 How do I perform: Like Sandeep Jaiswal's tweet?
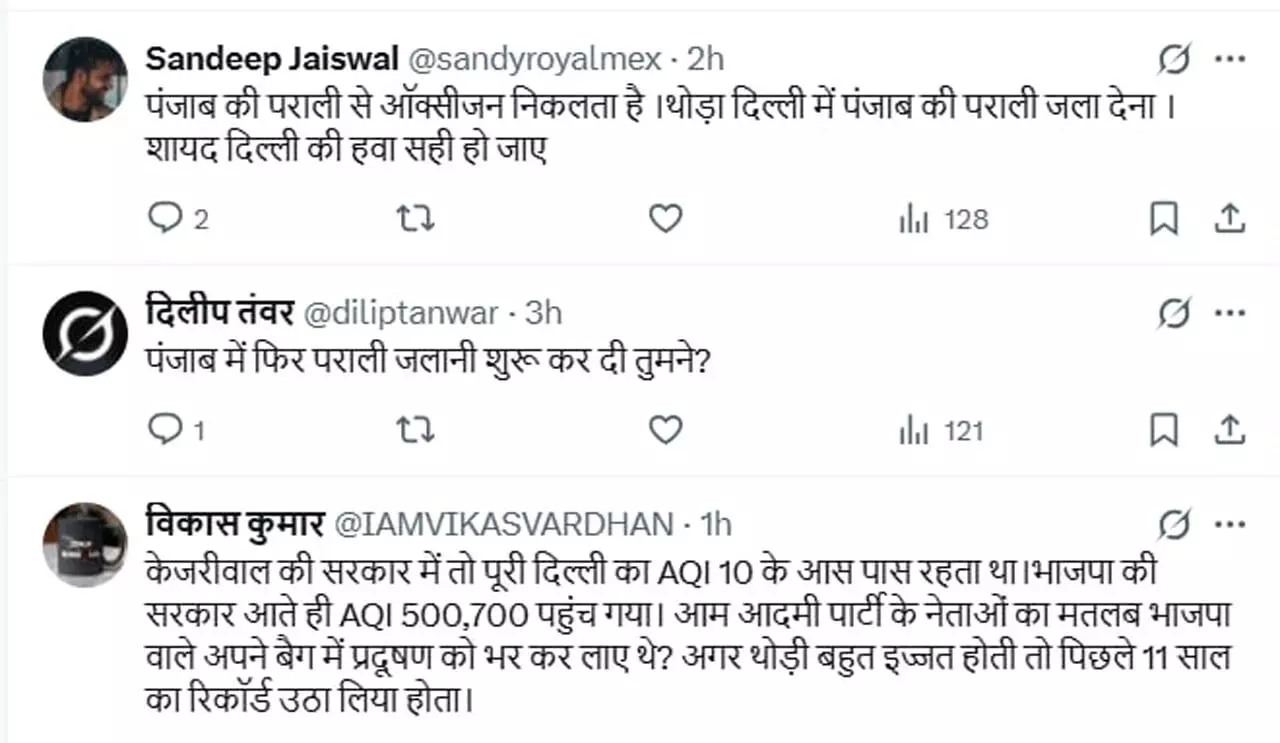click(665, 219)
